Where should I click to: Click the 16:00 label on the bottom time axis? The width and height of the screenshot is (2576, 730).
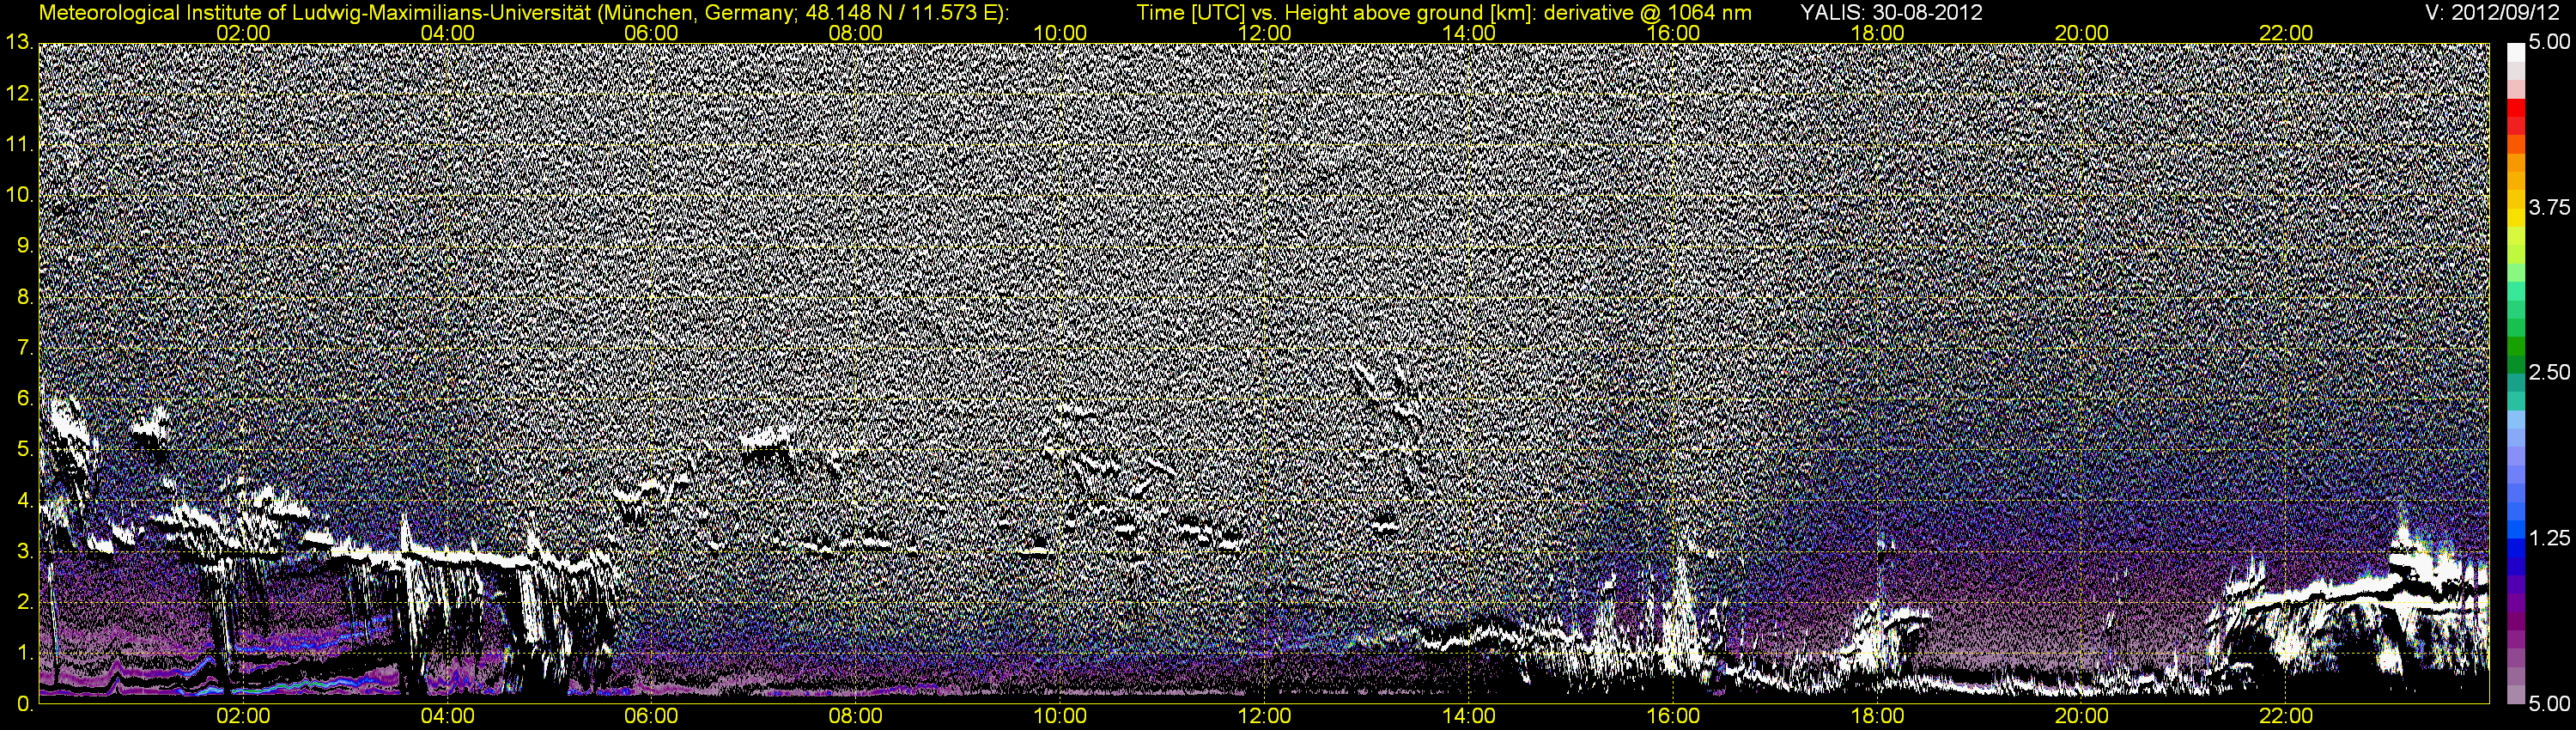coord(1673,716)
